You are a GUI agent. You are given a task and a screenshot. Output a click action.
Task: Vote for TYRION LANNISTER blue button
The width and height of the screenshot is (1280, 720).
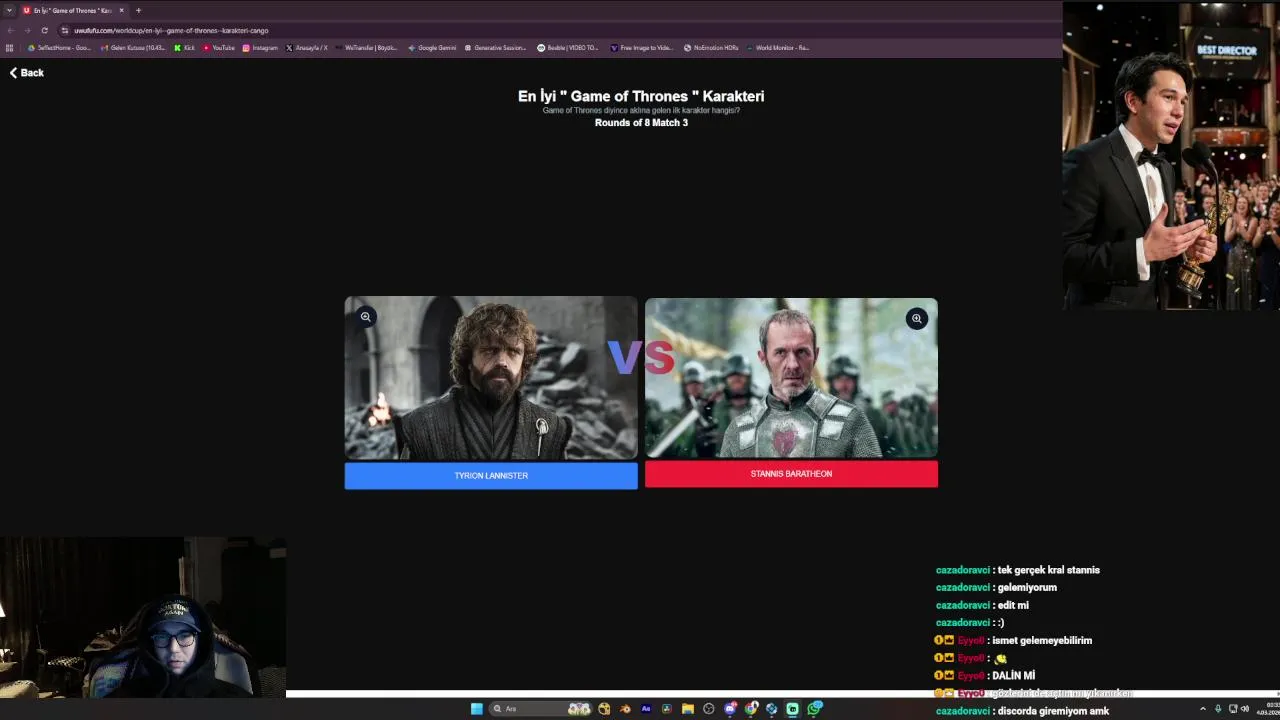(491, 476)
